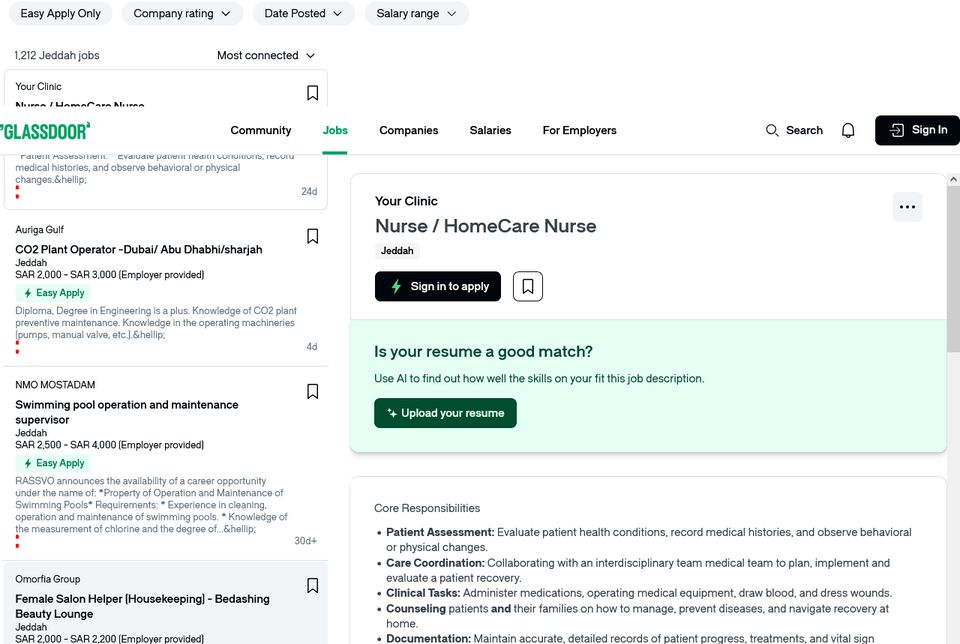Open the Jobs tab
The width and height of the screenshot is (960, 644).
(335, 130)
